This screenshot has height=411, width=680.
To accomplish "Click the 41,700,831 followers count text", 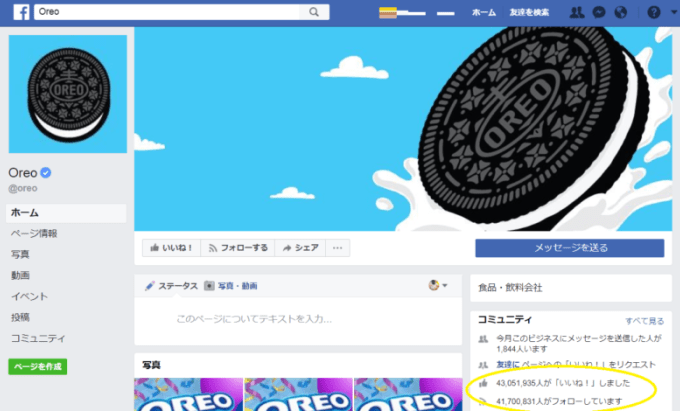I will coord(559,401).
